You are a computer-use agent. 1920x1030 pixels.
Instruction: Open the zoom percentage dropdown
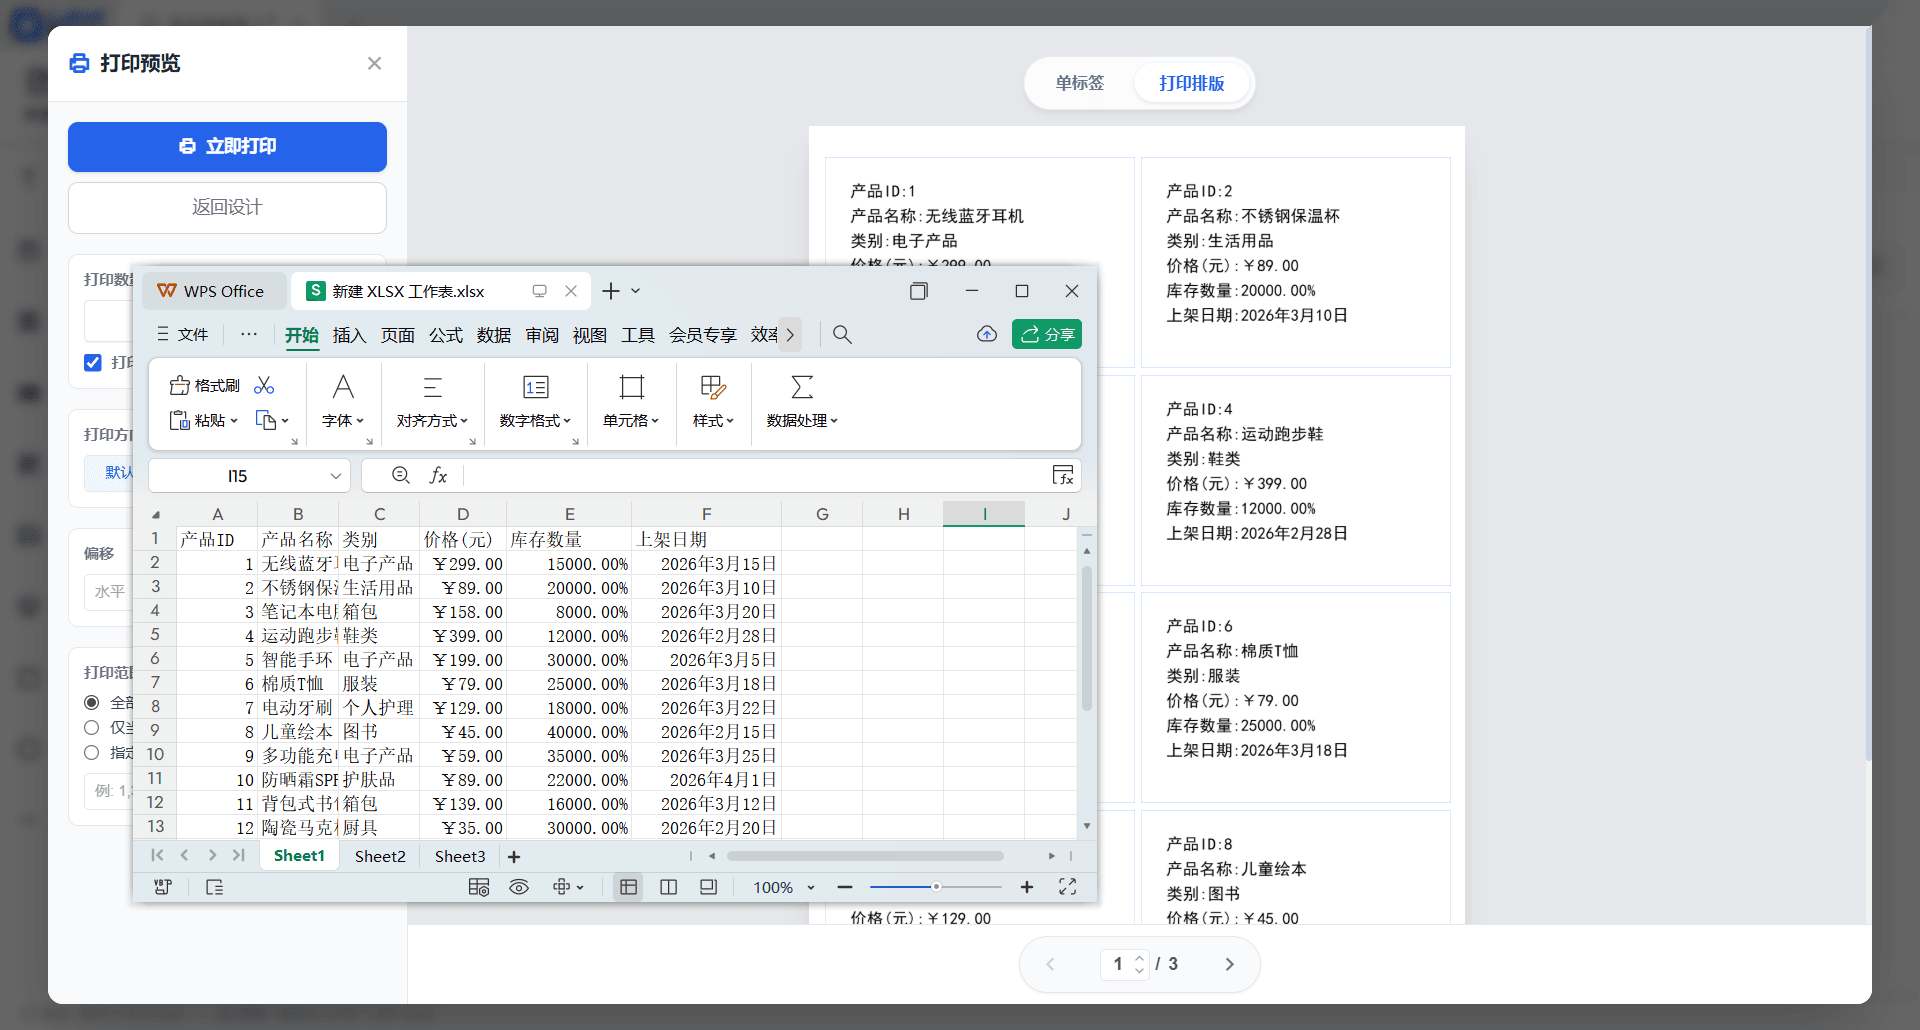click(783, 887)
